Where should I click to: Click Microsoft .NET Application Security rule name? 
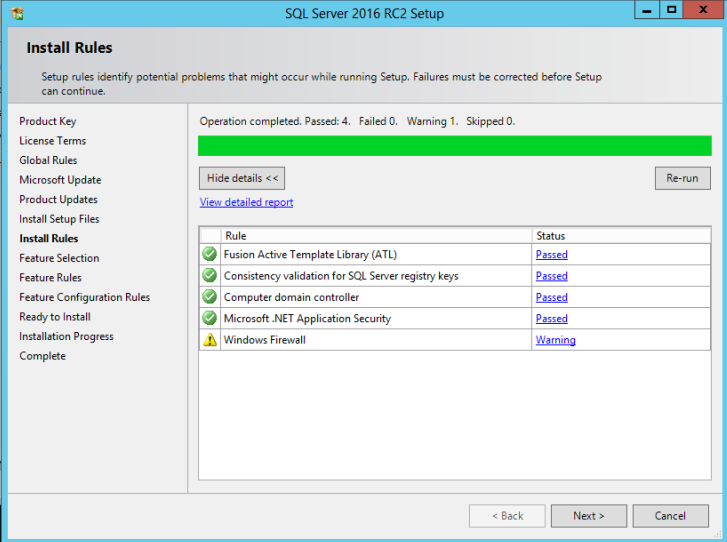pos(307,319)
